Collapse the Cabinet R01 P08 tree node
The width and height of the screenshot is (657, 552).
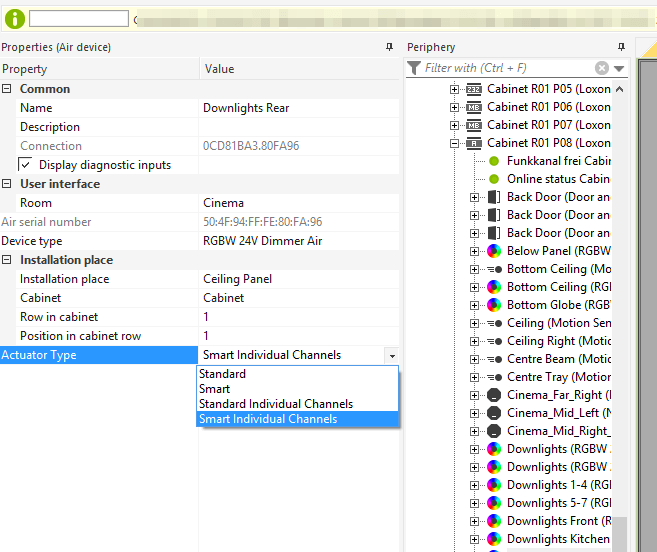coord(456,143)
